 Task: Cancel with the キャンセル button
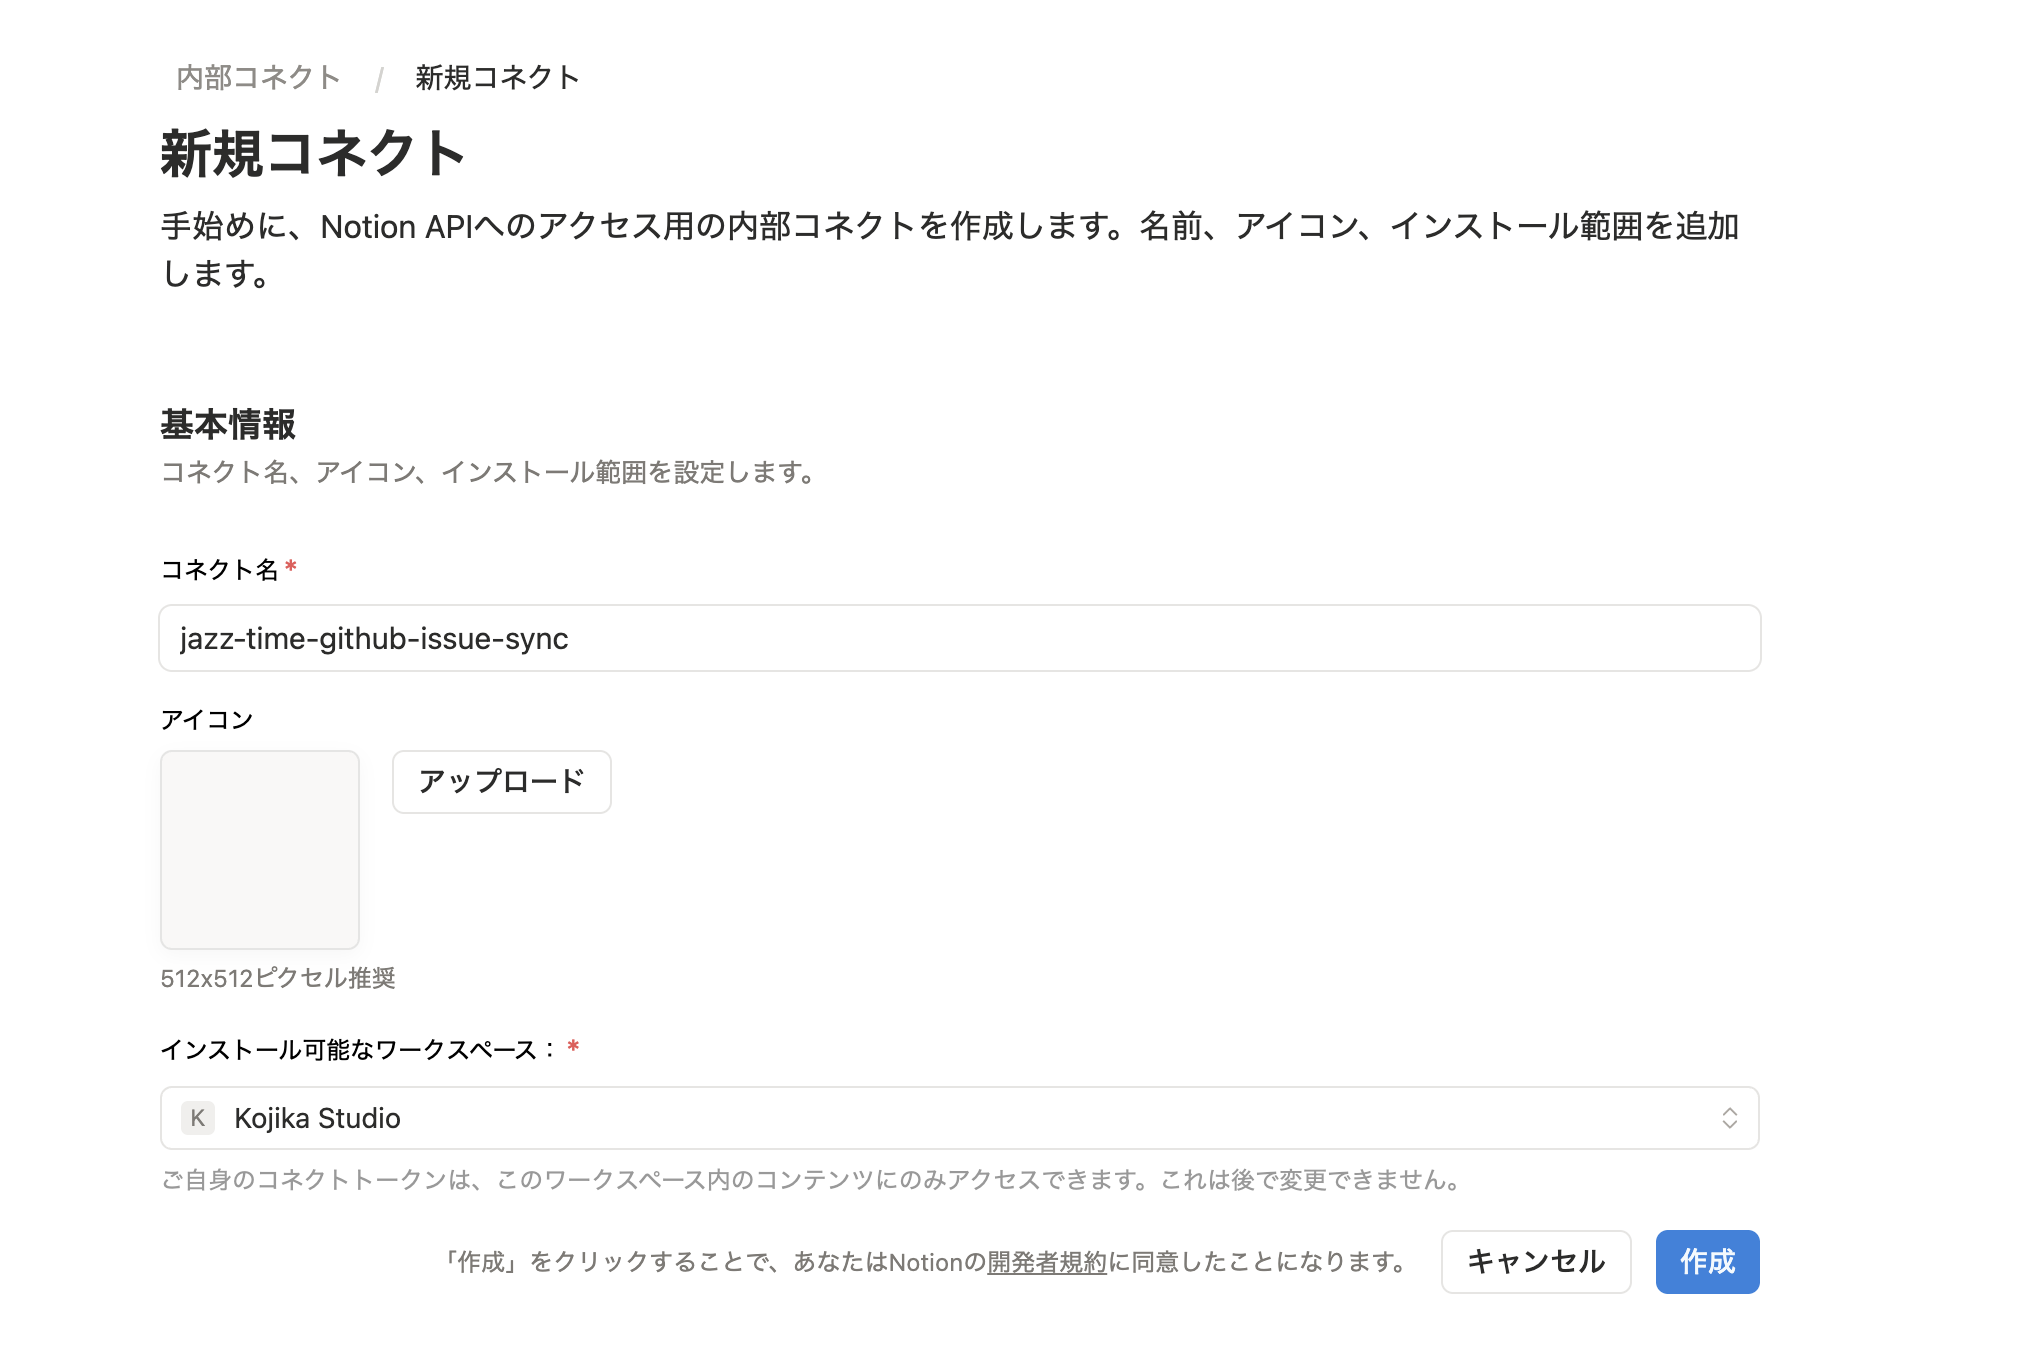coord(1536,1262)
